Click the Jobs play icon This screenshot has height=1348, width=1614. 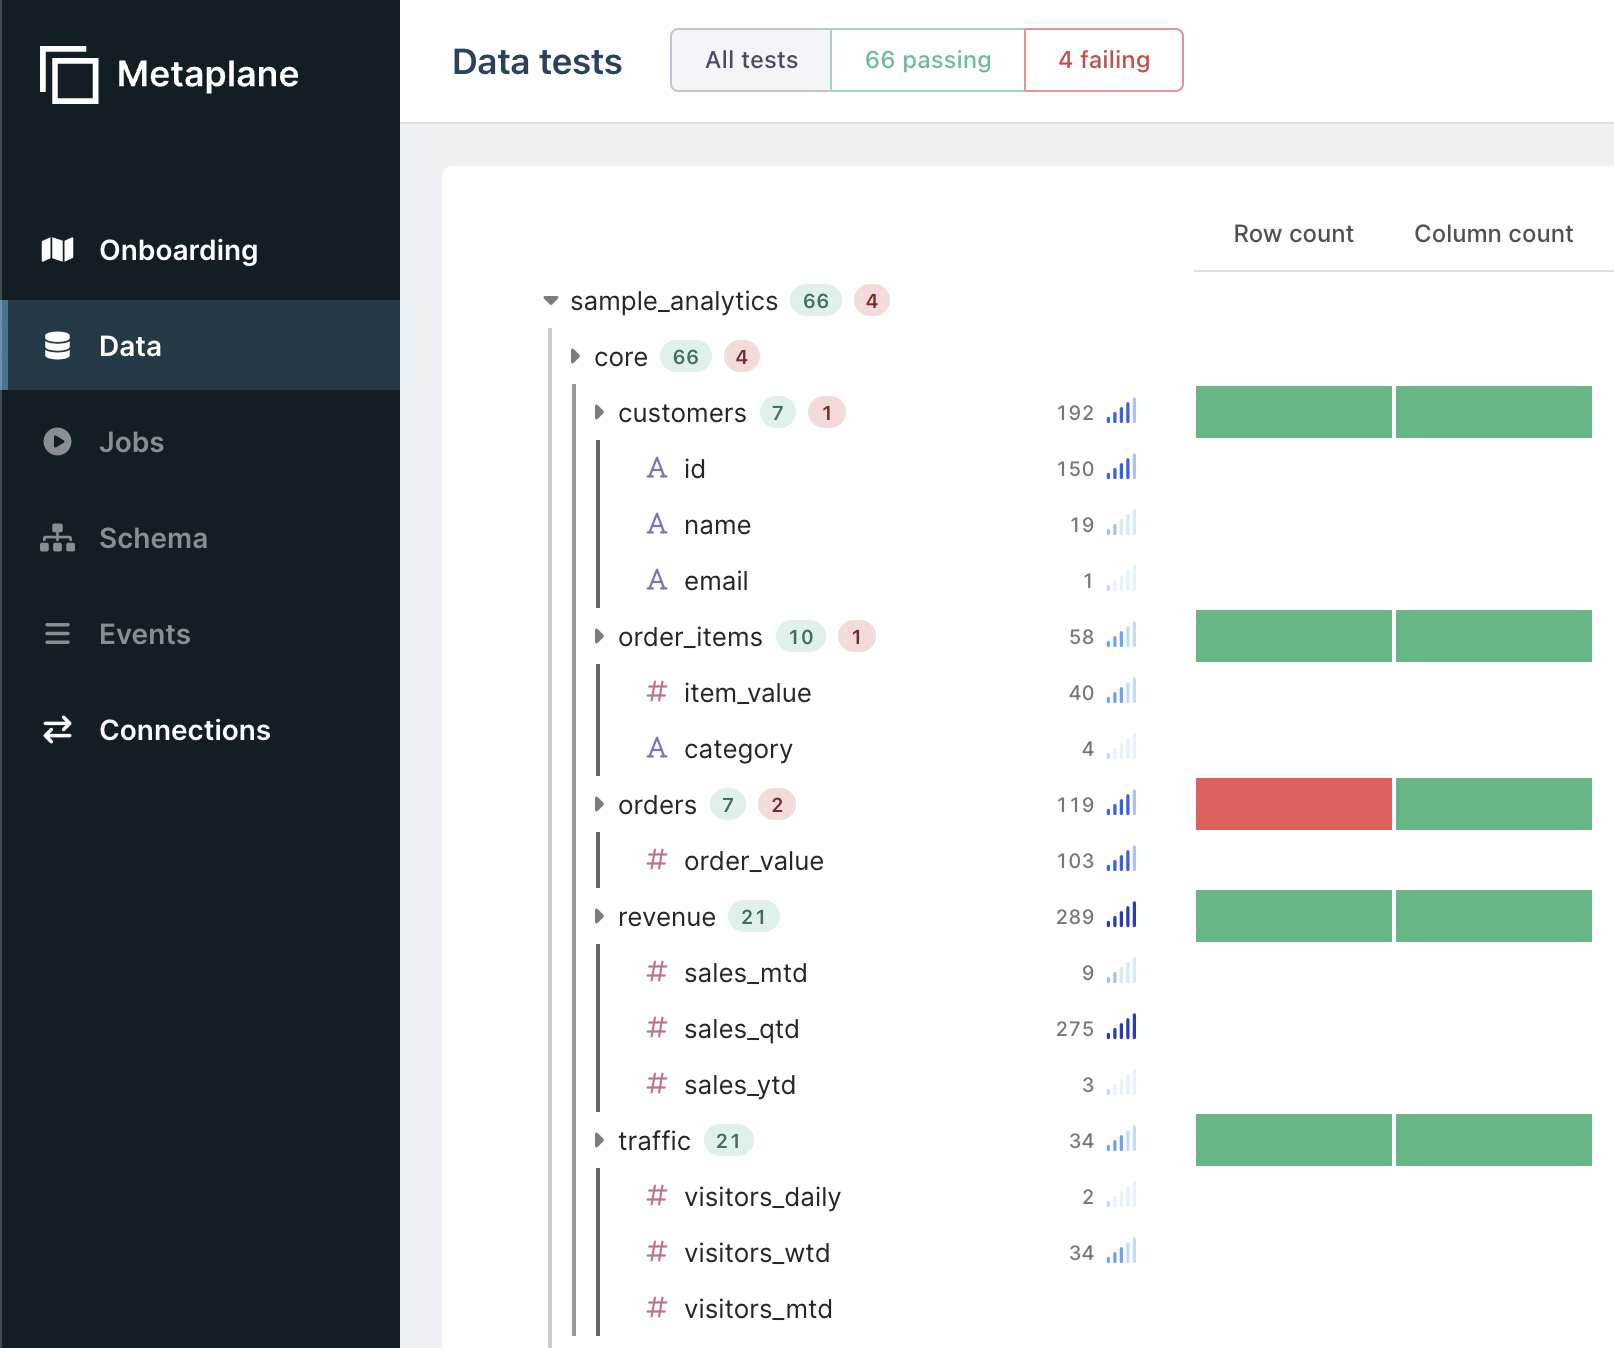click(57, 442)
